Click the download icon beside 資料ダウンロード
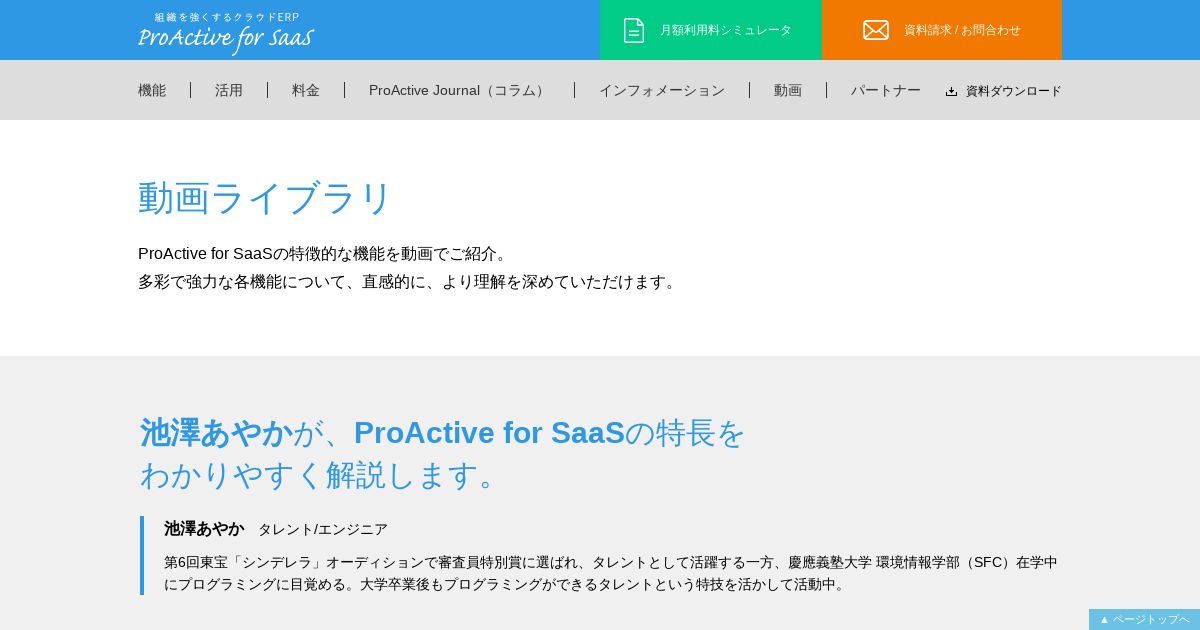1200x630 pixels. 951,91
